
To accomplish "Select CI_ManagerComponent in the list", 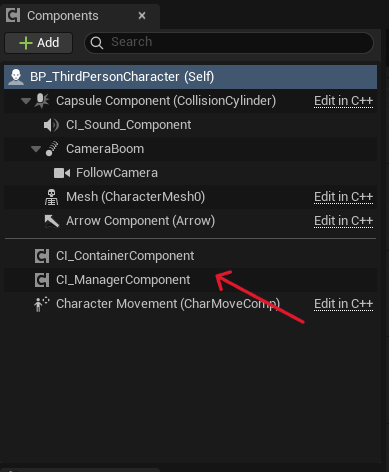I will (x=190, y=280).
